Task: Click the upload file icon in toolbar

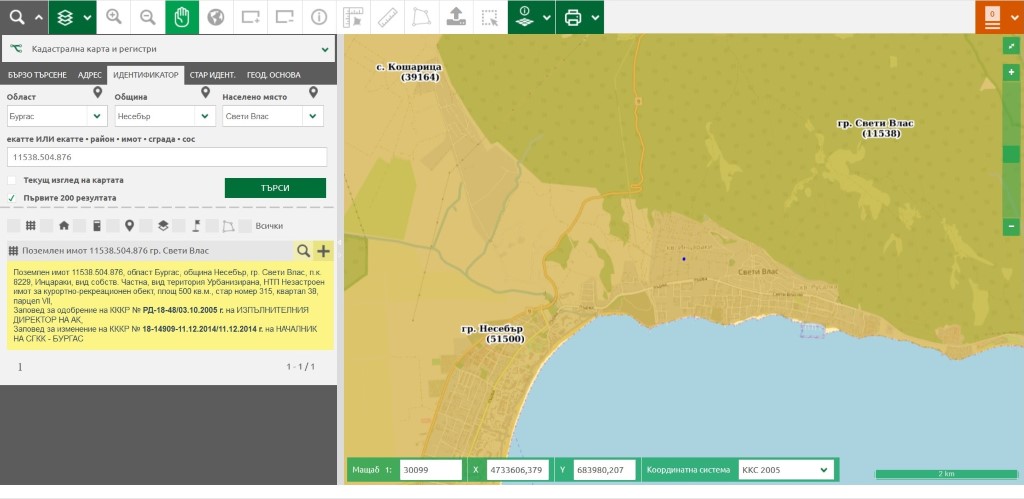Action: 455,17
